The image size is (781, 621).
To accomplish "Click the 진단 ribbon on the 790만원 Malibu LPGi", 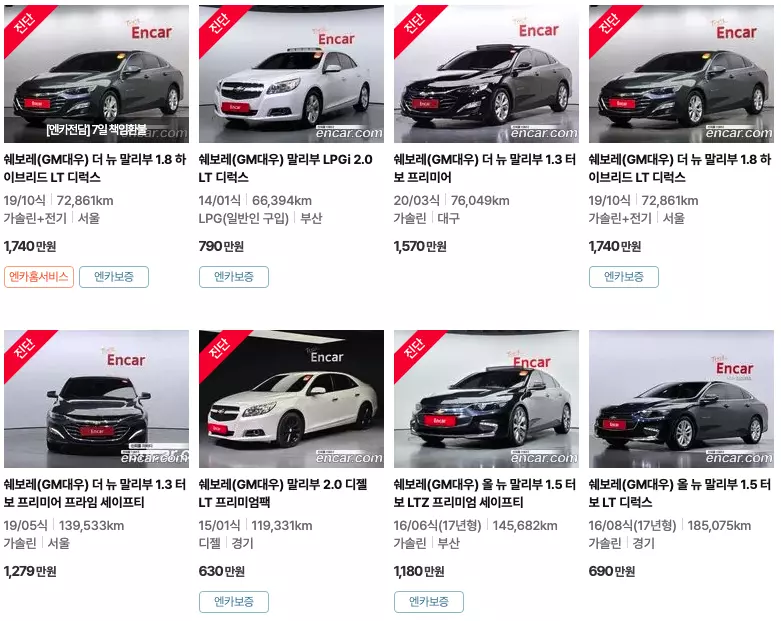I will point(219,23).
